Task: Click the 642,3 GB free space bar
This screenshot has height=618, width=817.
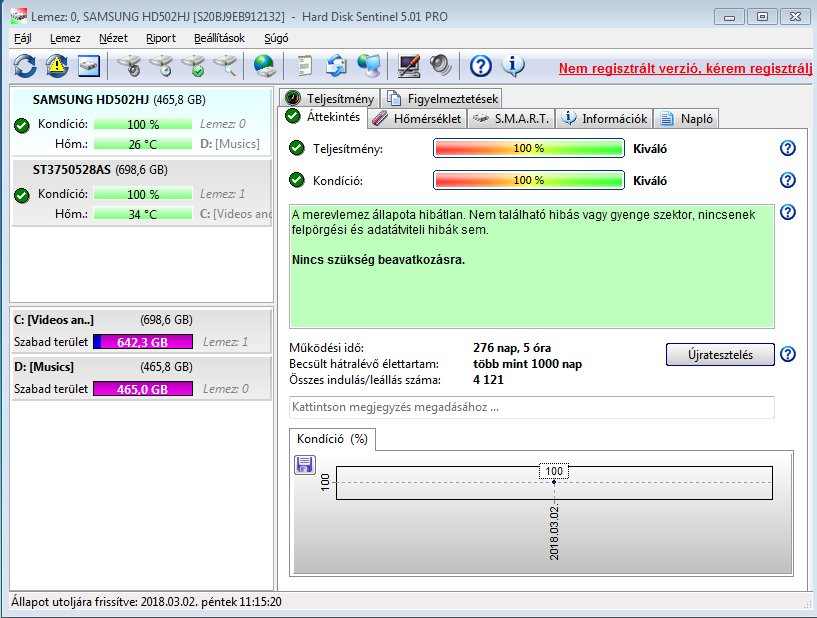Action: pos(143,342)
